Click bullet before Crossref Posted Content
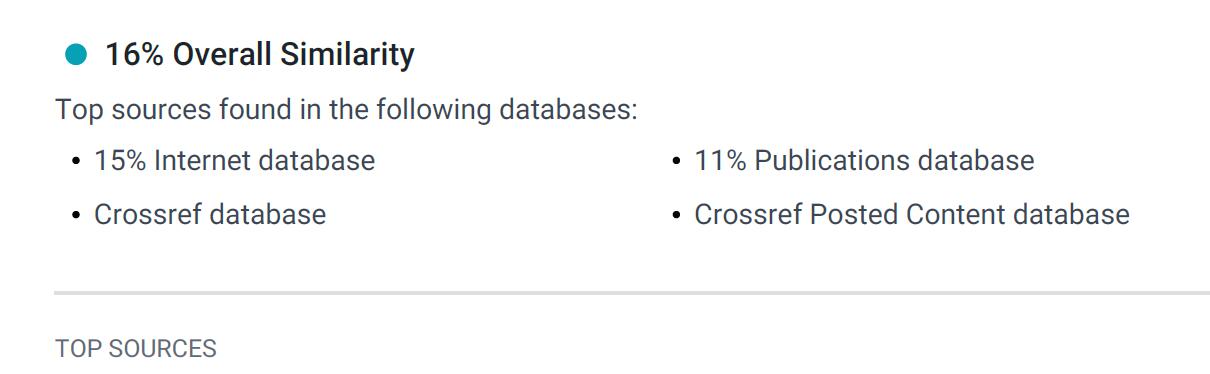 677,215
